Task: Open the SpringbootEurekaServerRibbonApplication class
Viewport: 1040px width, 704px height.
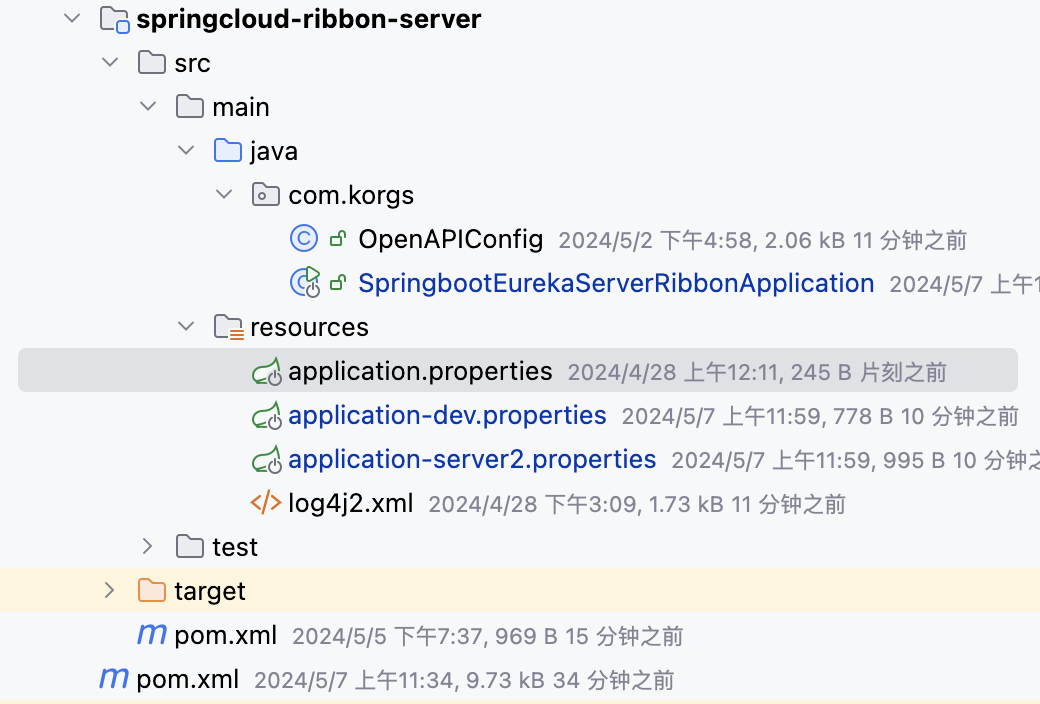Action: click(x=616, y=283)
